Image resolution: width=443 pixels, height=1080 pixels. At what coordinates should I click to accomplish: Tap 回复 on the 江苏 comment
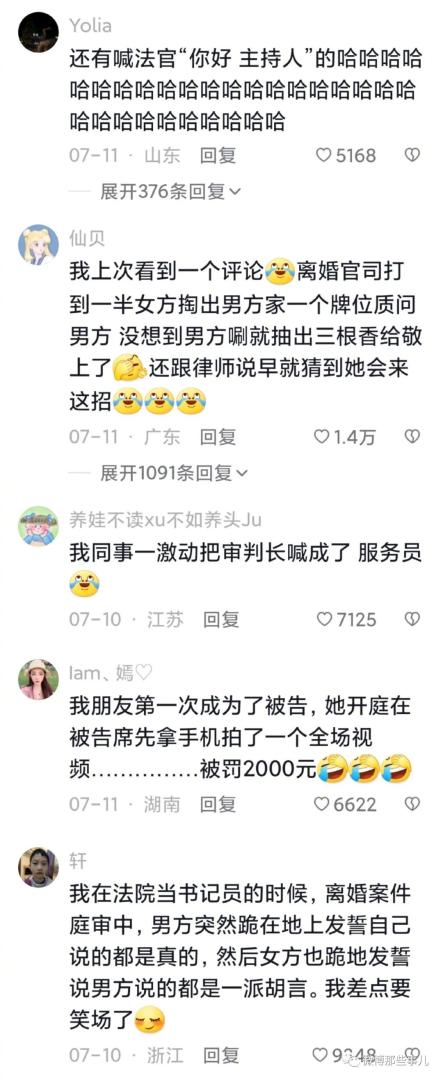click(x=220, y=619)
